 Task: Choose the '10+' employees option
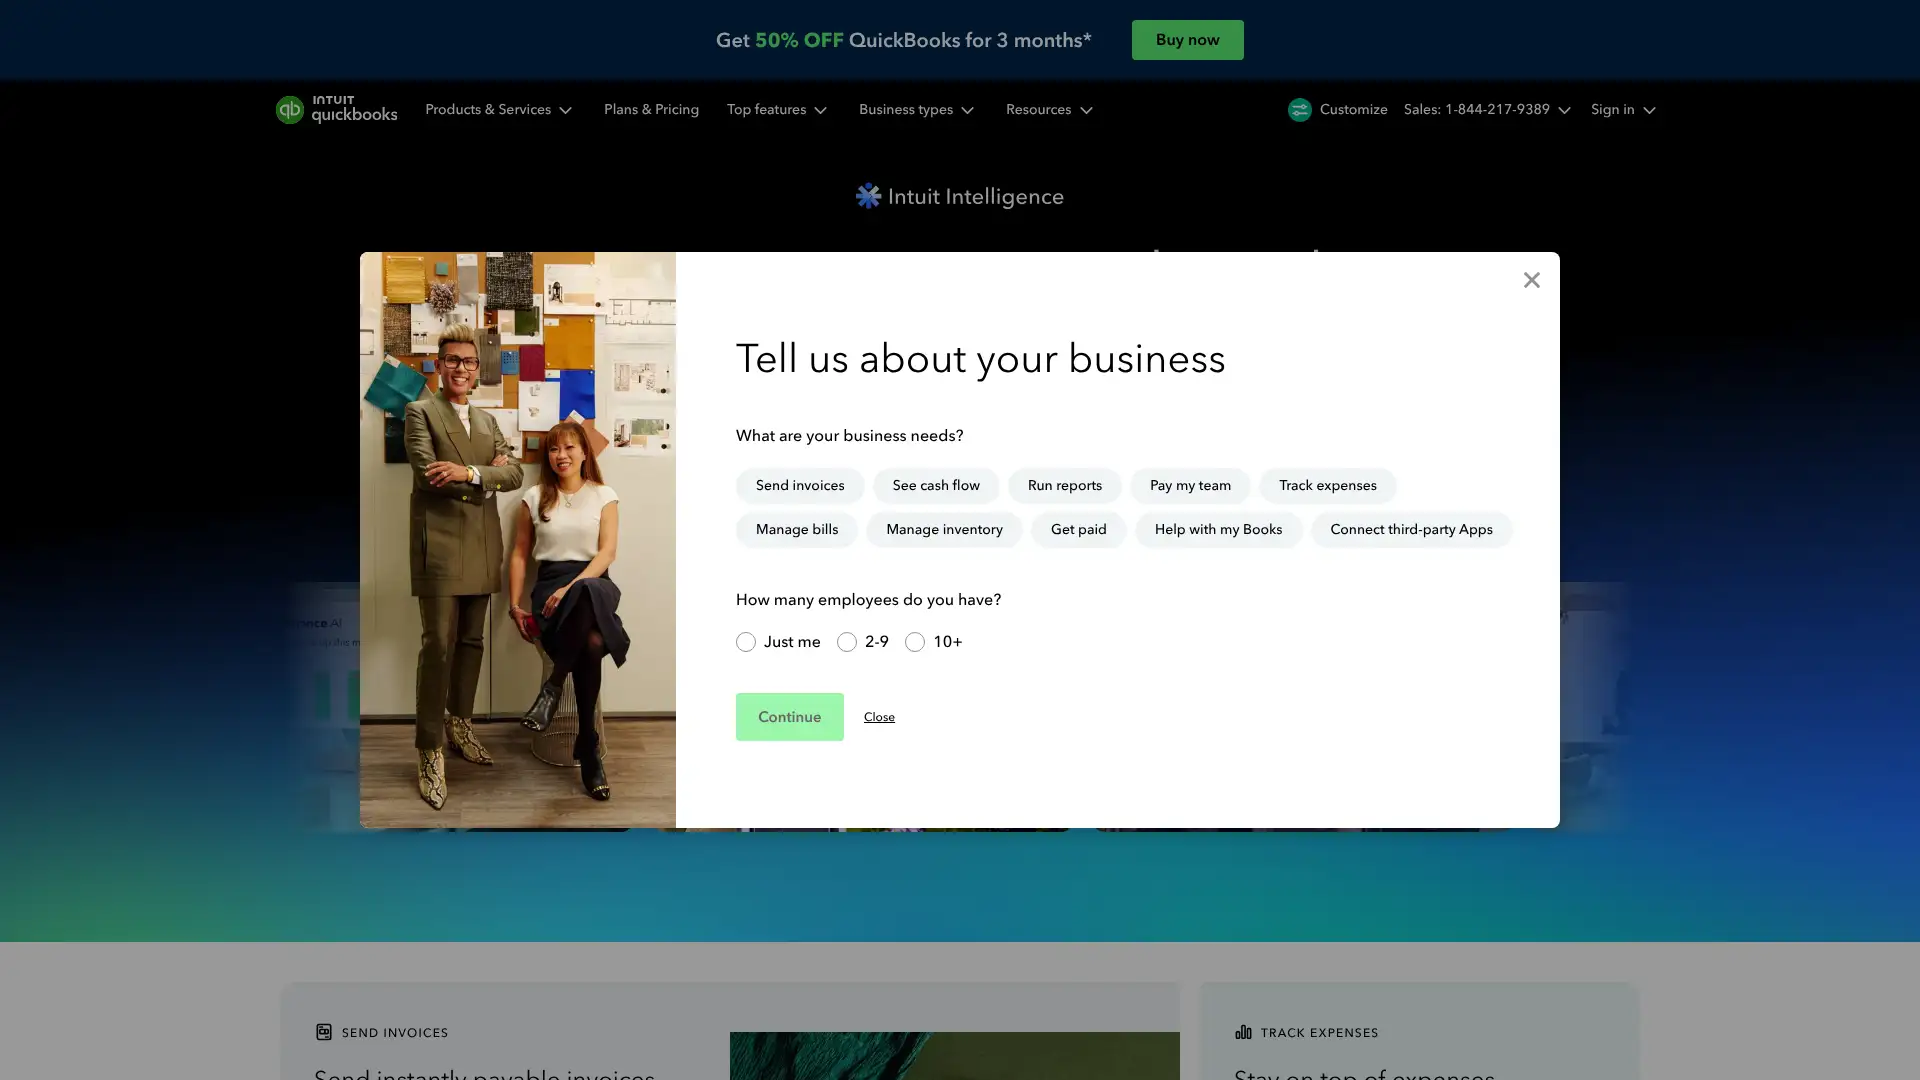click(915, 642)
